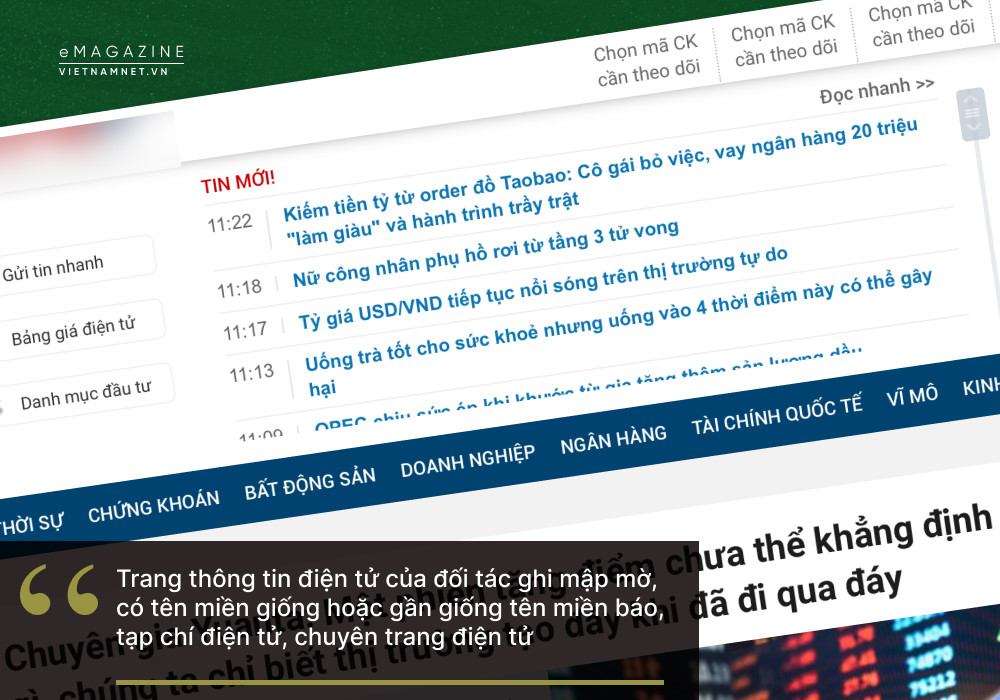Go to the 'CHỨNG KHOÁN' menu section

point(153,506)
